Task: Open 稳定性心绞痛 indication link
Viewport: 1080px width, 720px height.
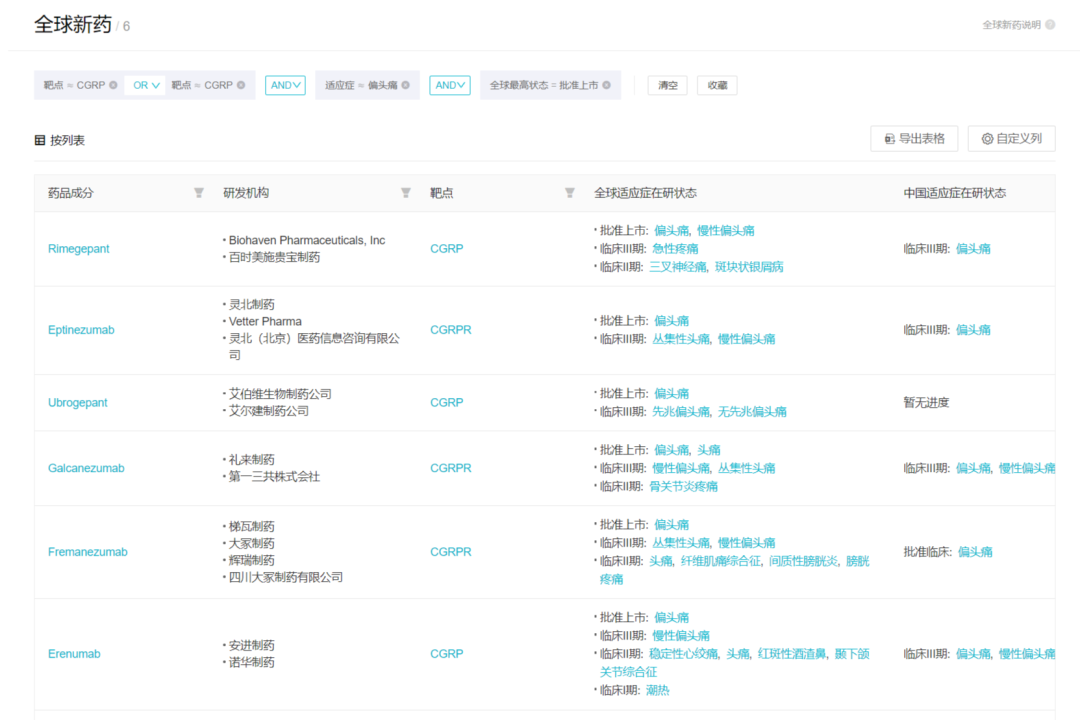Action: coord(683,654)
